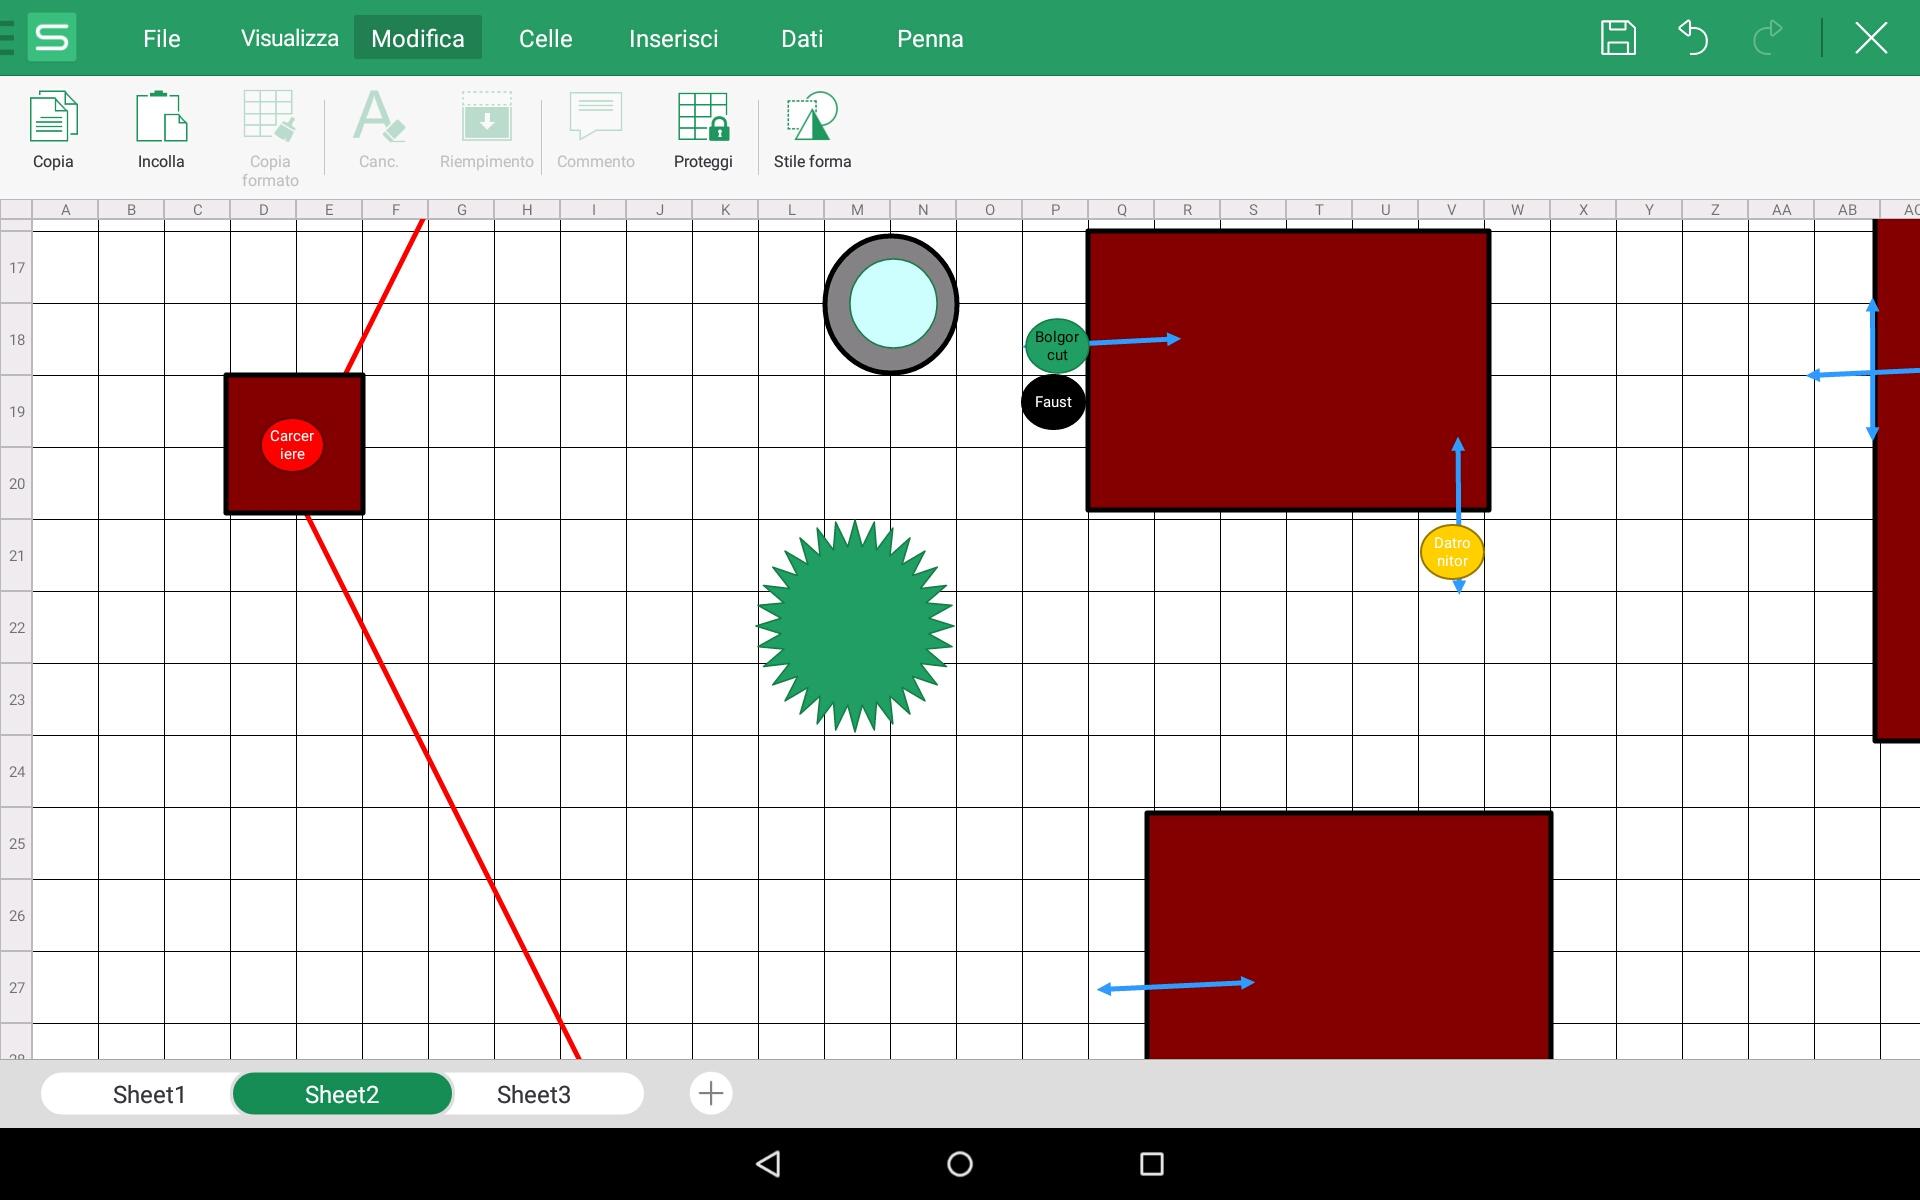1920x1200 pixels.
Task: Undo the last action
Action: 1692,38
